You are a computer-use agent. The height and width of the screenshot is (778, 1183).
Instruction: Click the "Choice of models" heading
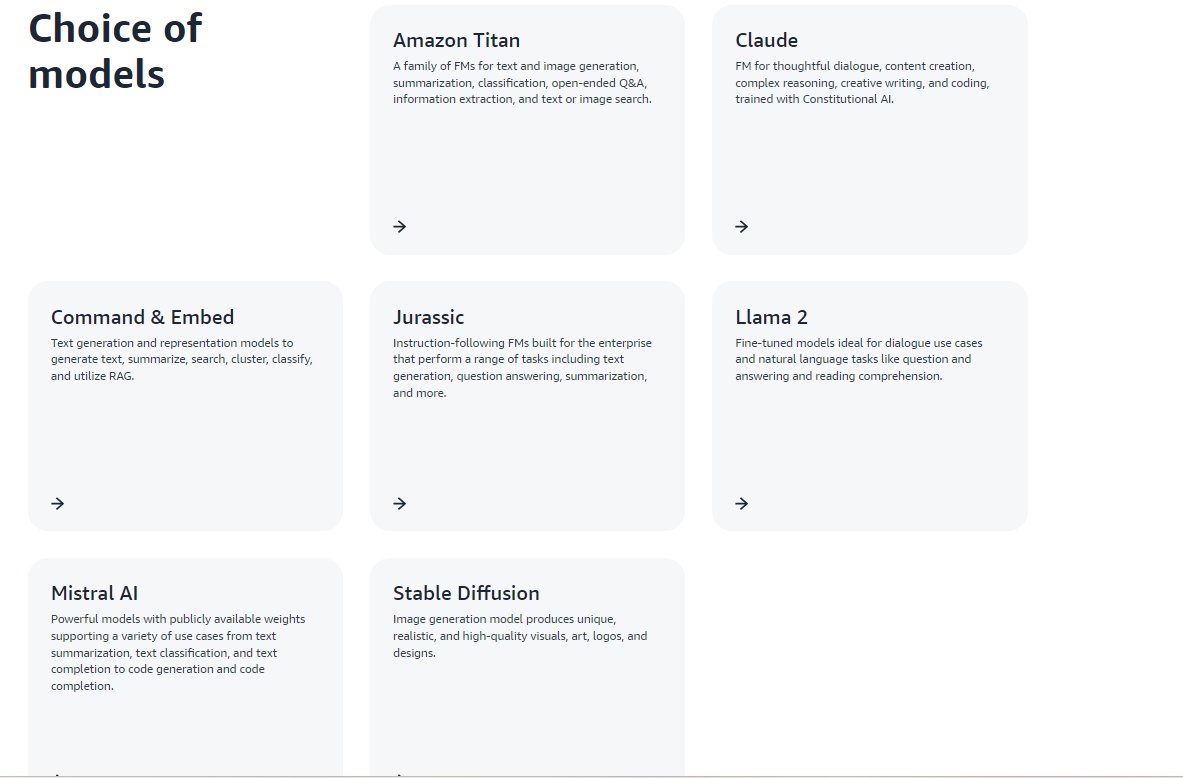click(x=115, y=51)
